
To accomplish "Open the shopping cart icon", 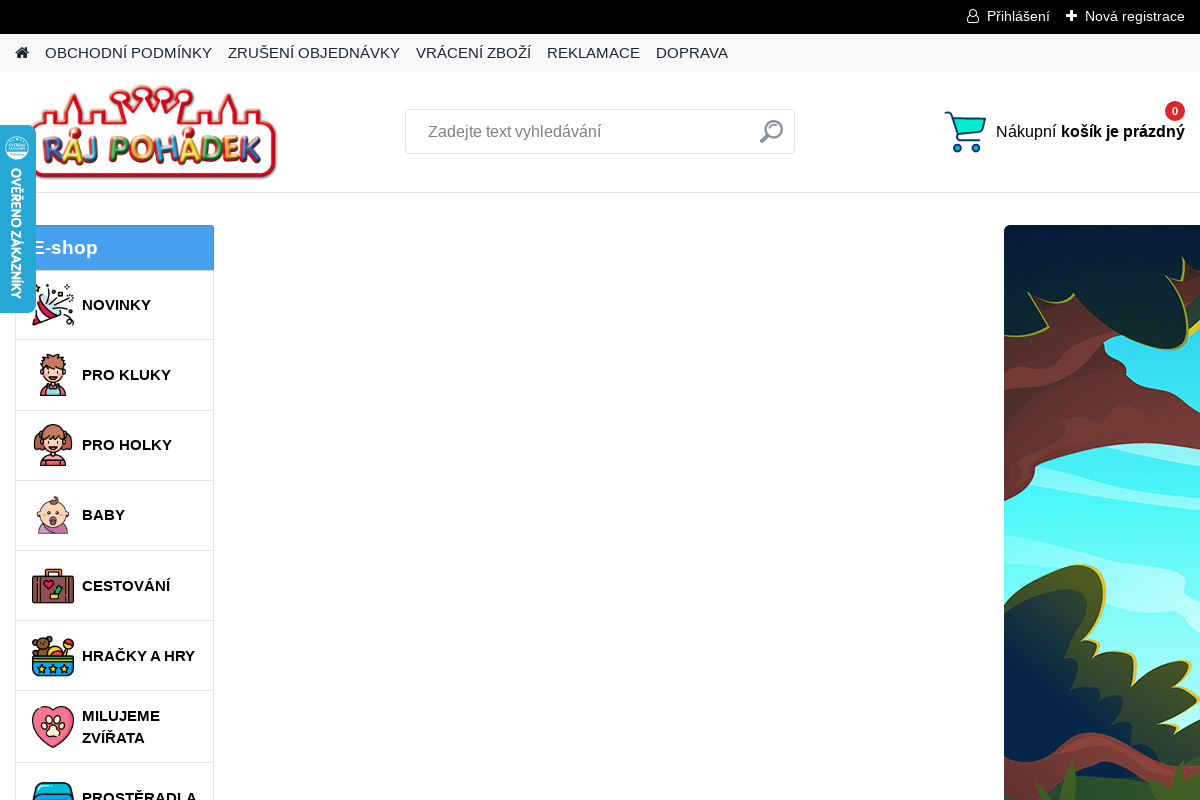I will click(x=964, y=131).
